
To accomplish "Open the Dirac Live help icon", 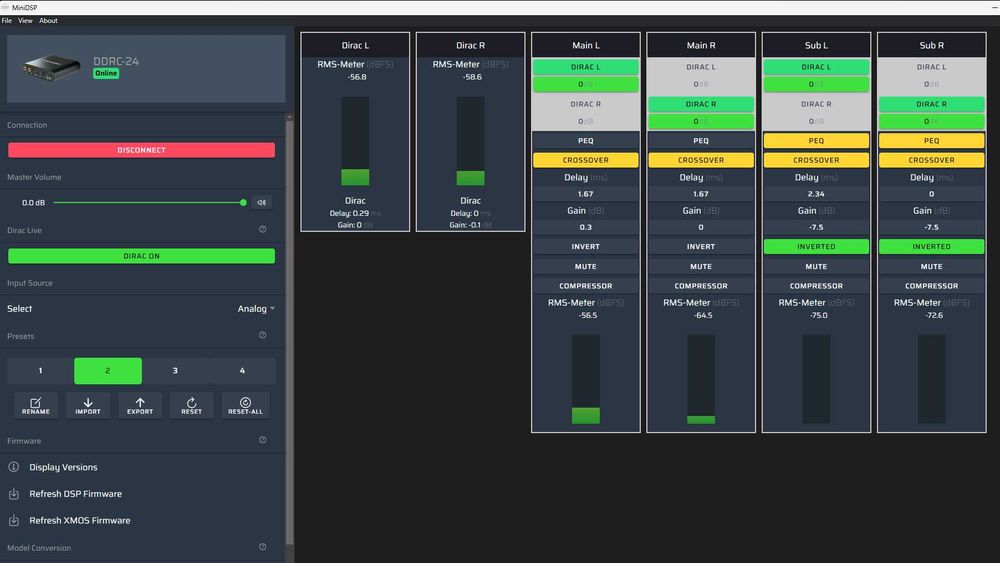I will coord(263,230).
